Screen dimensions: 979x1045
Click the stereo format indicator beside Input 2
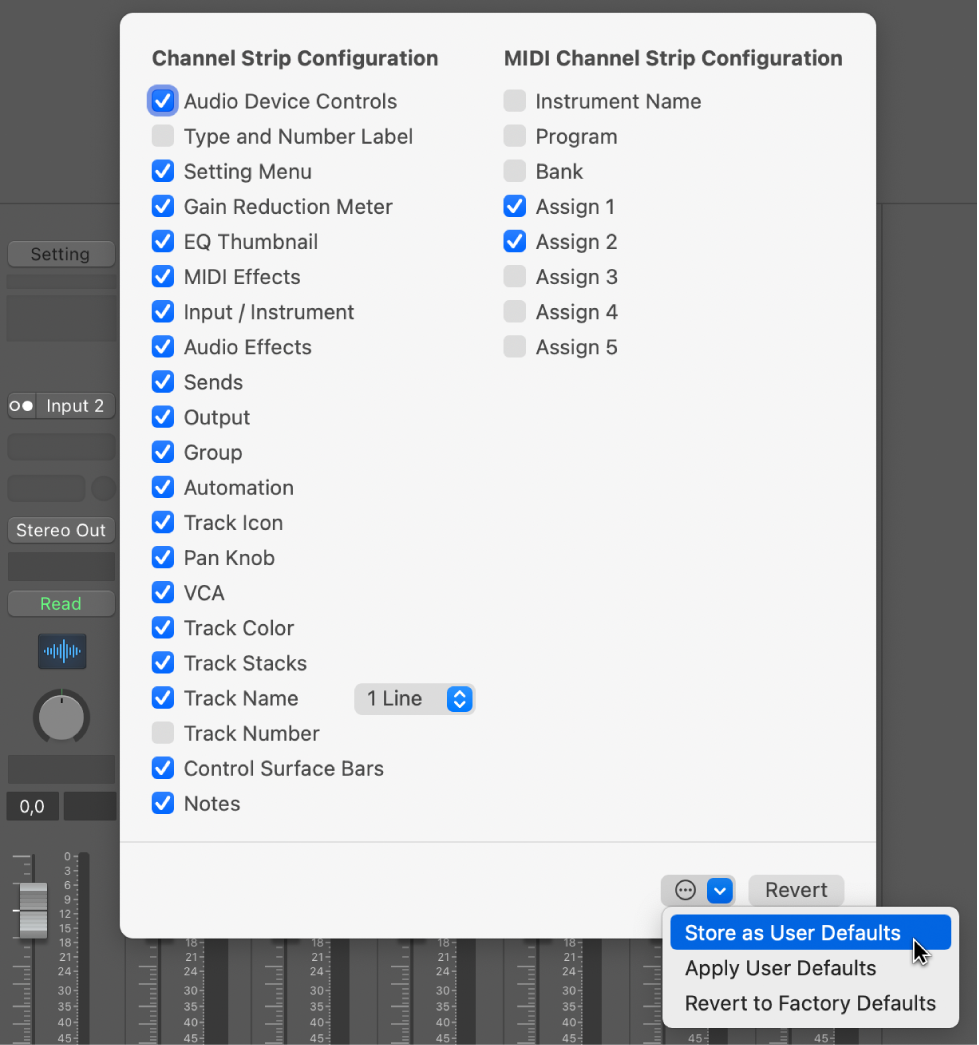tap(20, 405)
